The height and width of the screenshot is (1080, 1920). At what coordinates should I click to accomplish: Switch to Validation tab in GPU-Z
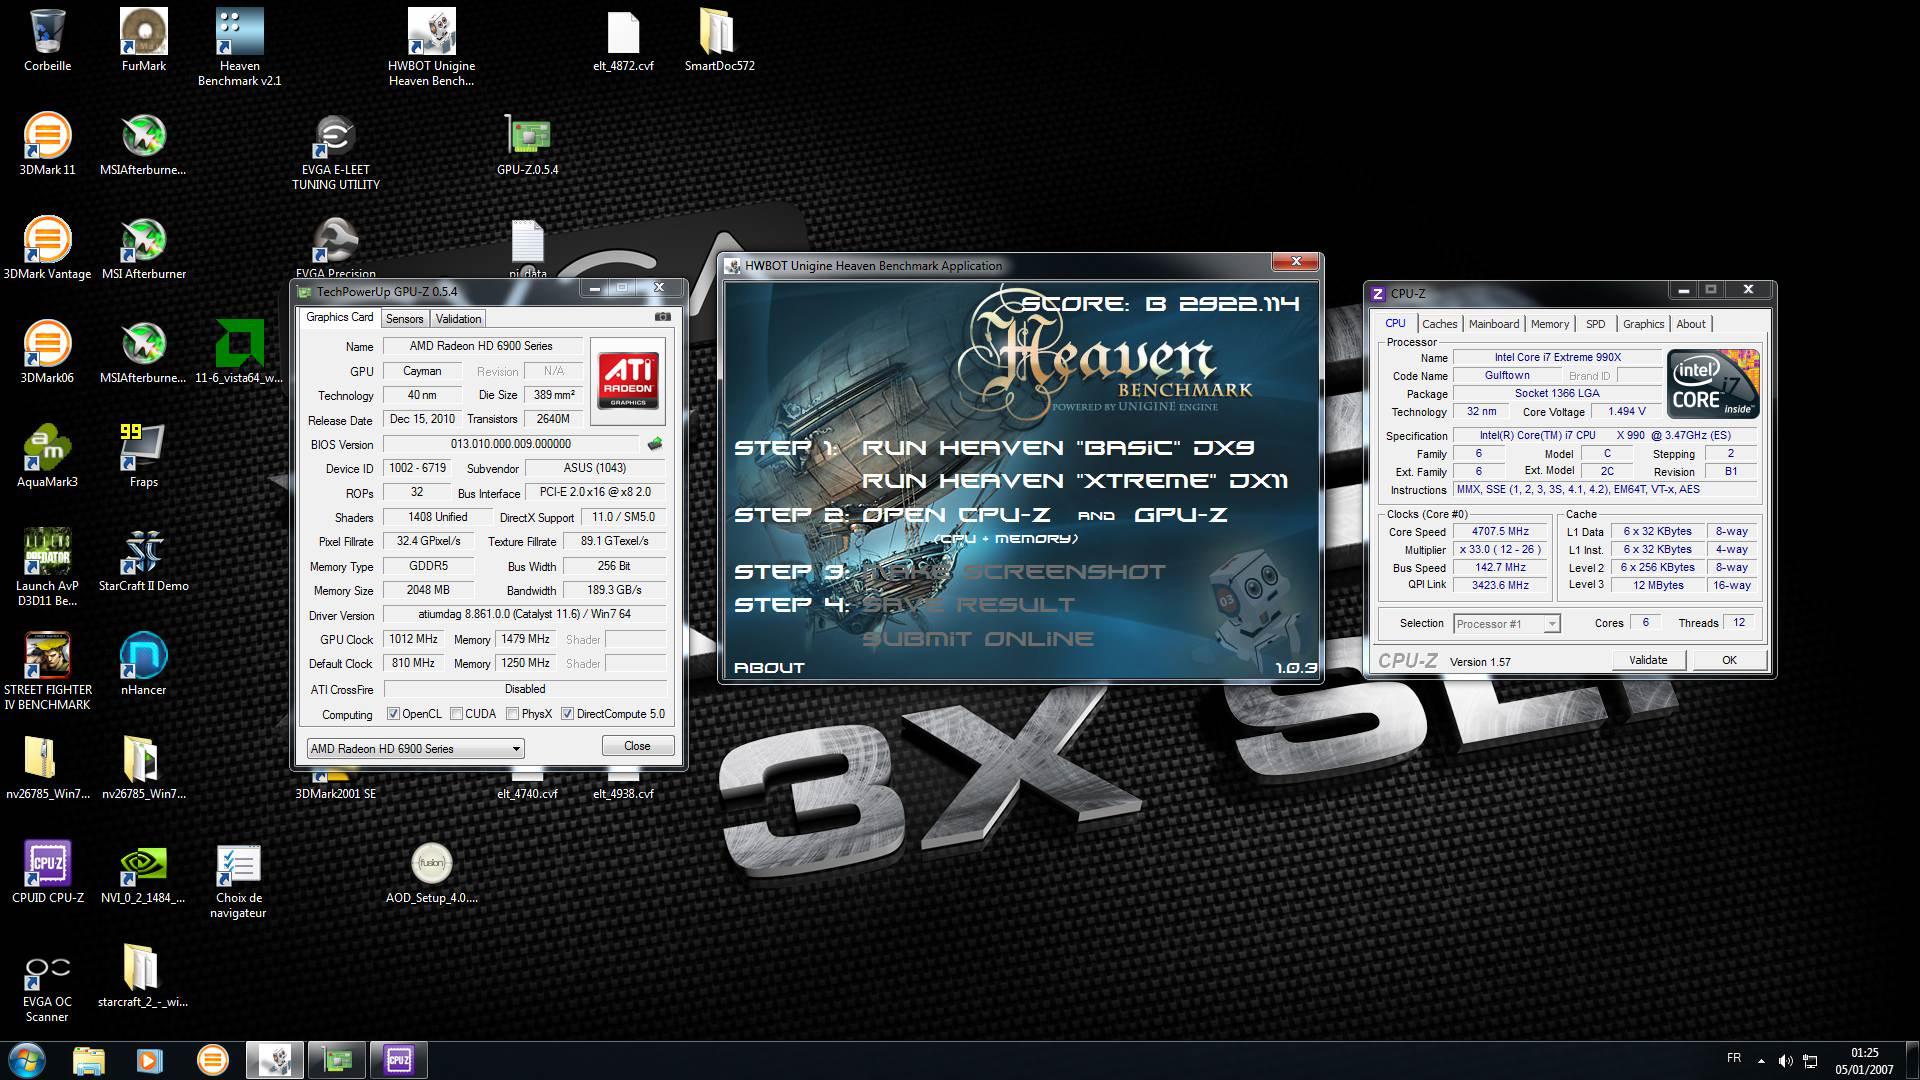click(x=458, y=319)
